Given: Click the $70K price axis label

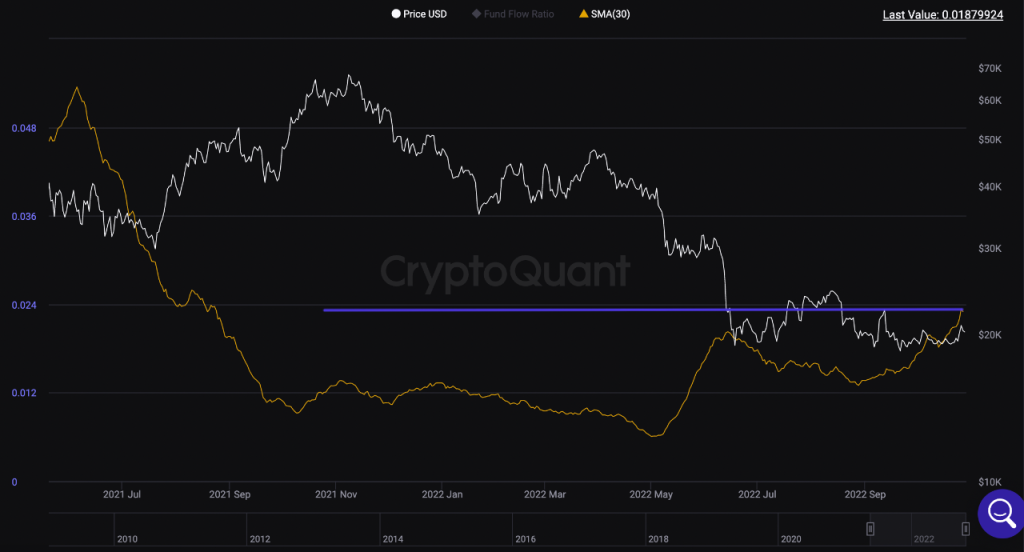Looking at the screenshot, I should pyautogui.click(x=989, y=68).
